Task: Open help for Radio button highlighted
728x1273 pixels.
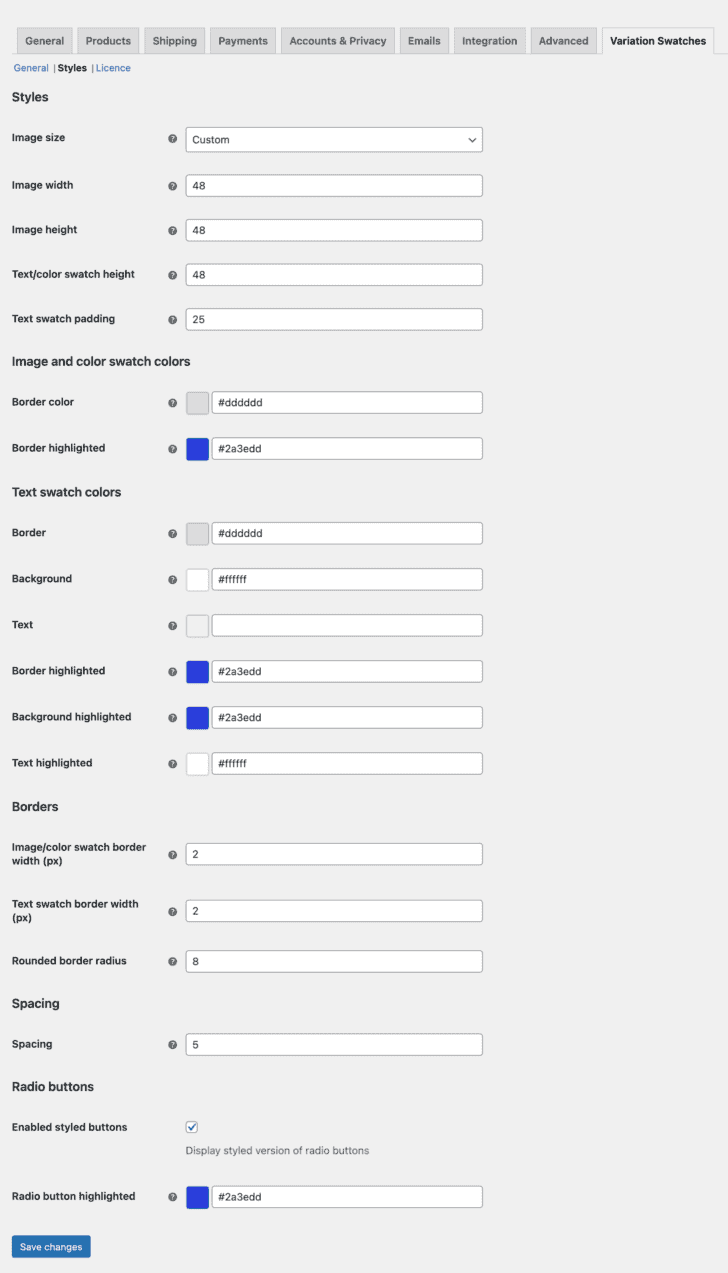Action: point(172,1196)
